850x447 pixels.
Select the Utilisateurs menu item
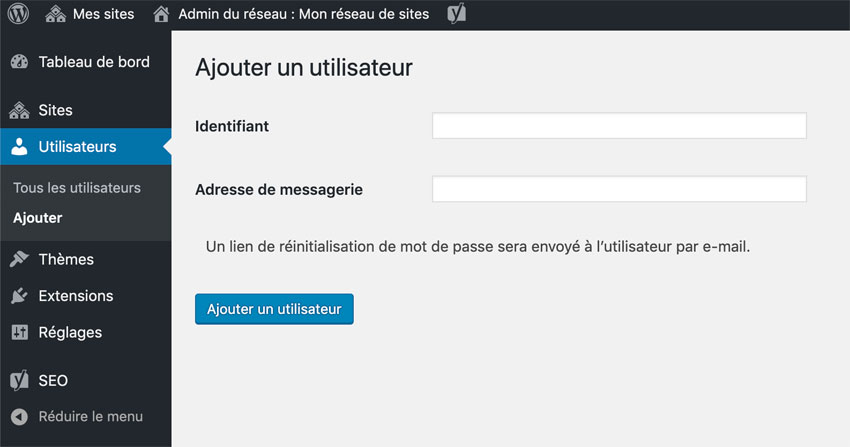pos(86,146)
